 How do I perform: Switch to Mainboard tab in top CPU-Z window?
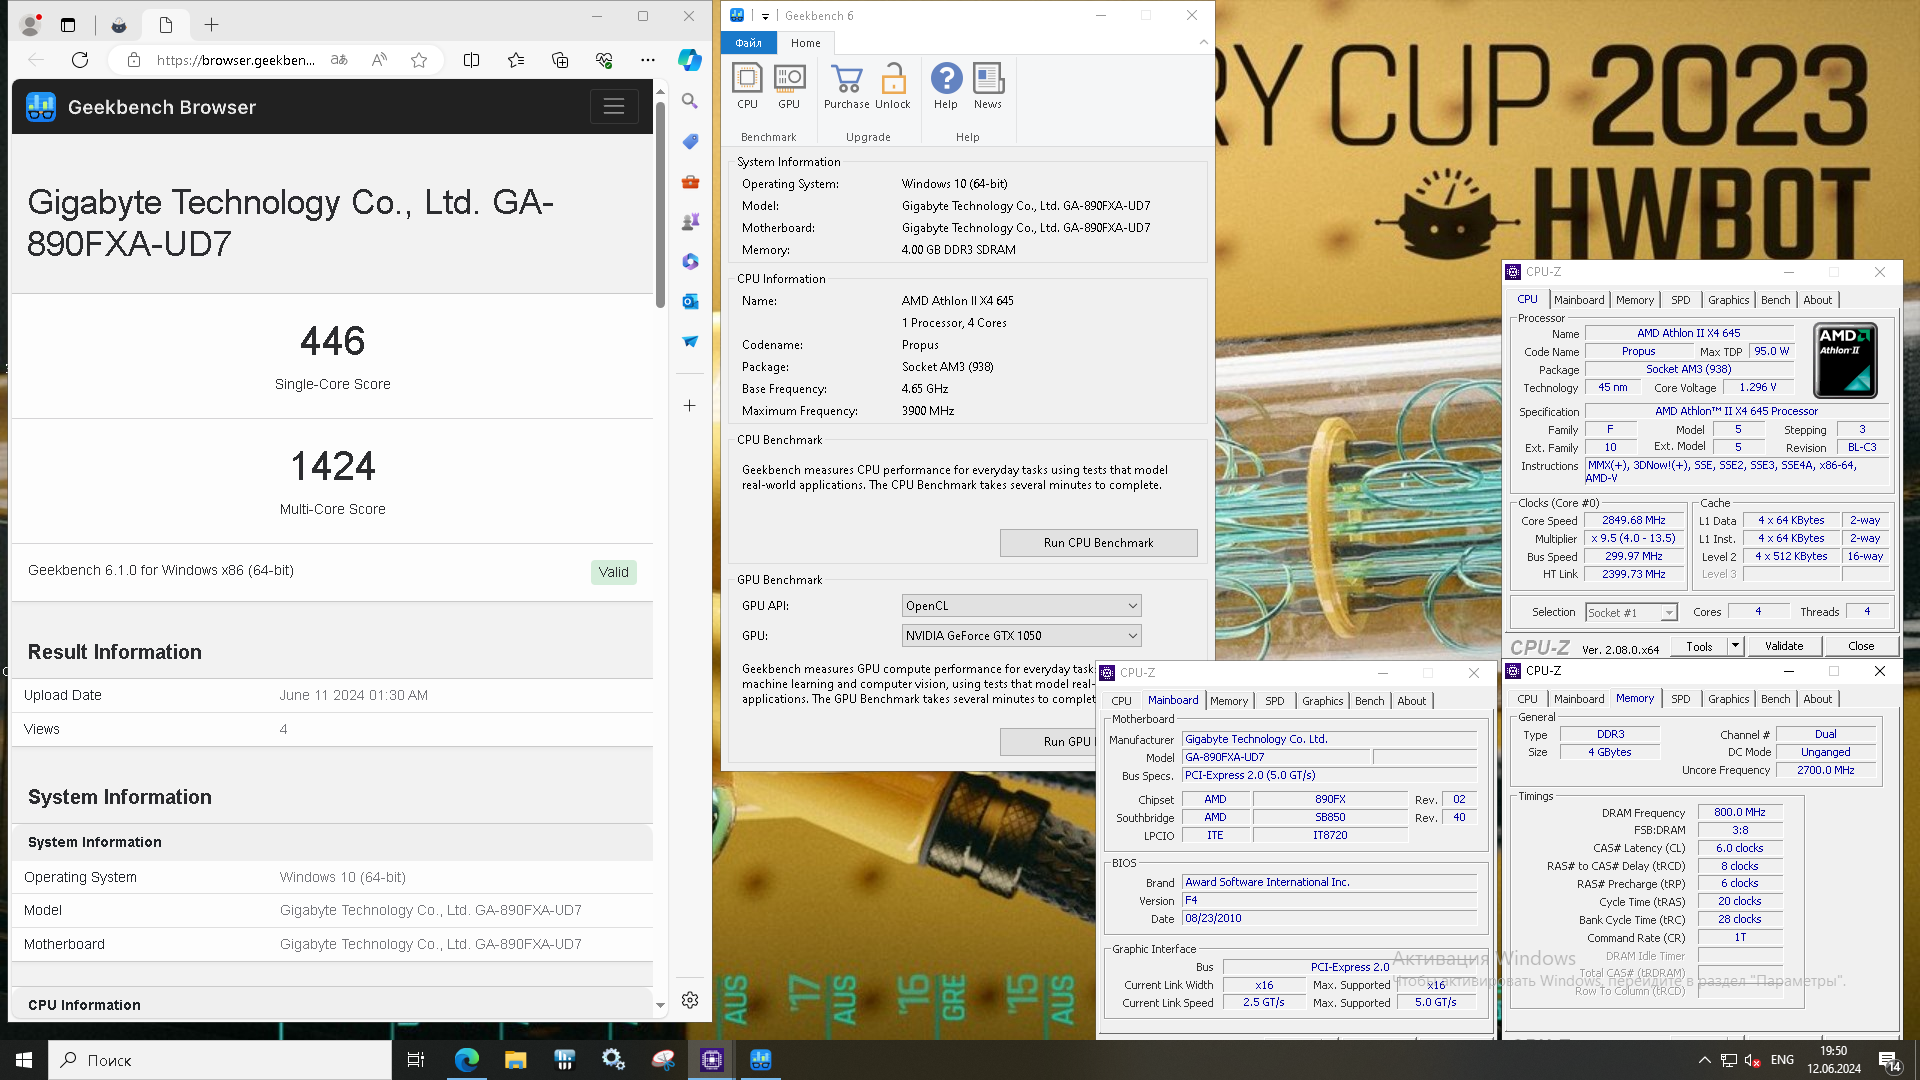tap(1579, 300)
